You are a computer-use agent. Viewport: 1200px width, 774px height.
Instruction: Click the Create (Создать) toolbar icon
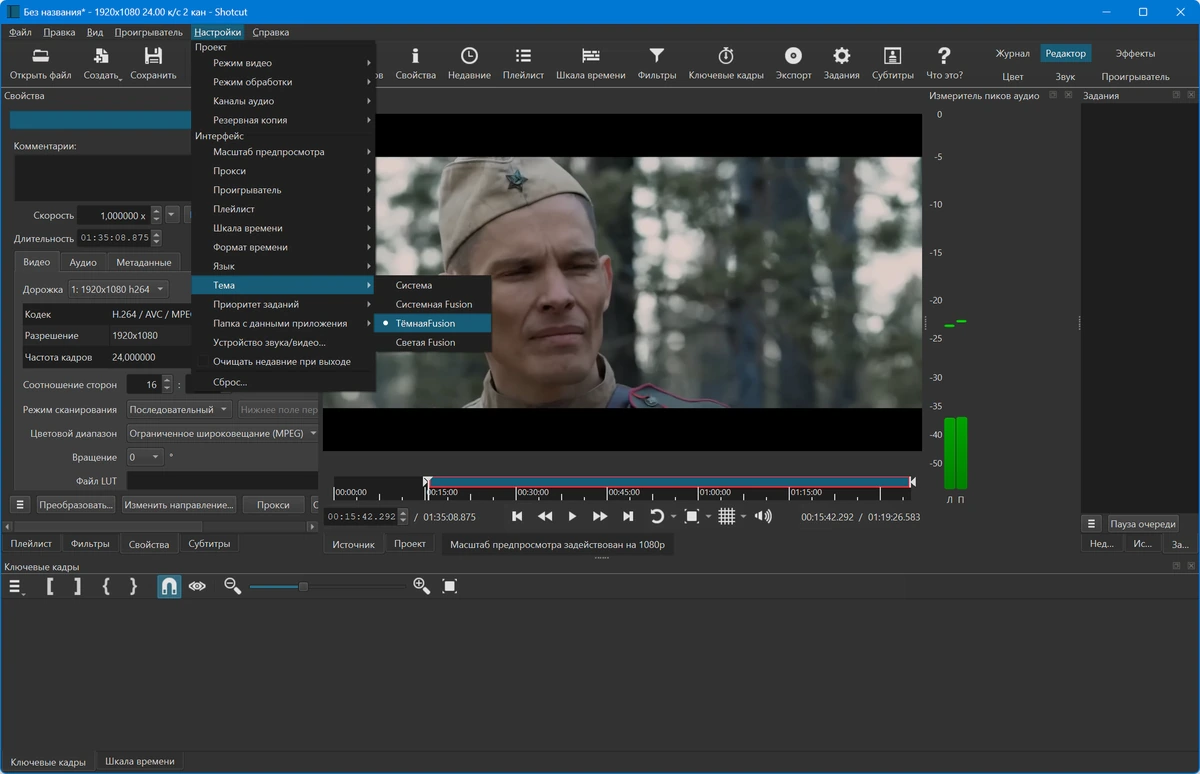pos(102,62)
